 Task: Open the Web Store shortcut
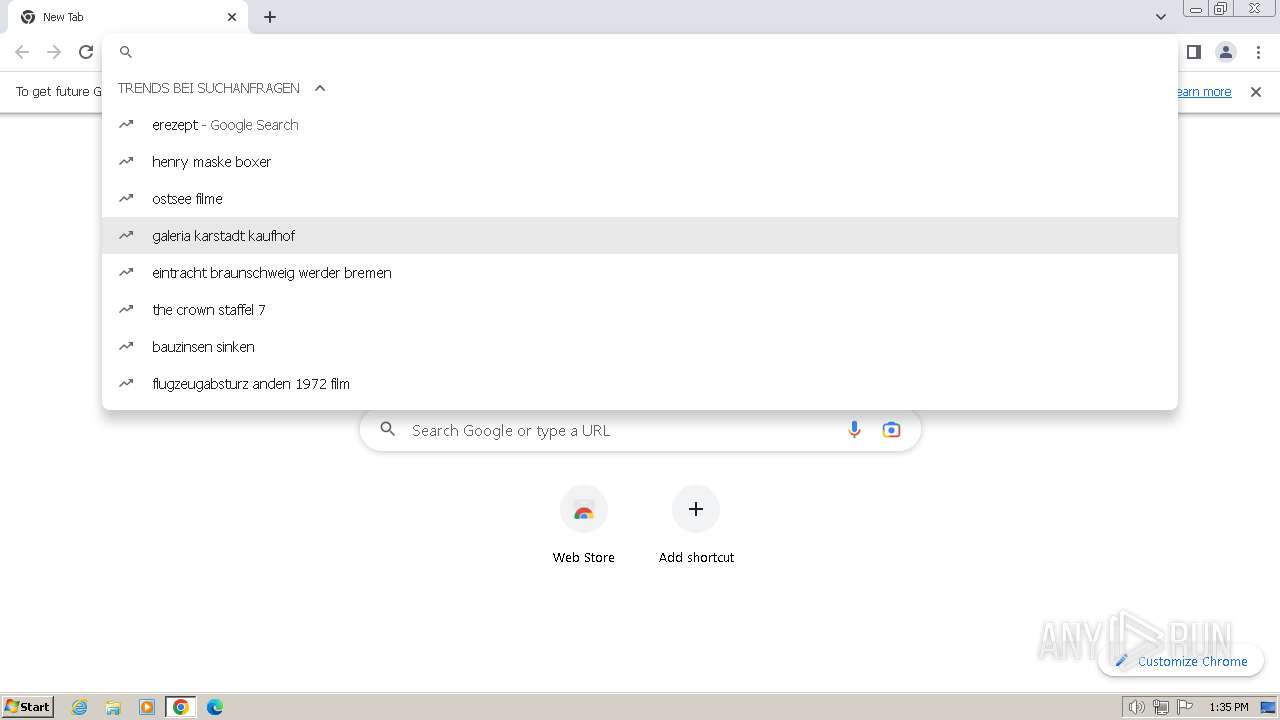(x=584, y=526)
